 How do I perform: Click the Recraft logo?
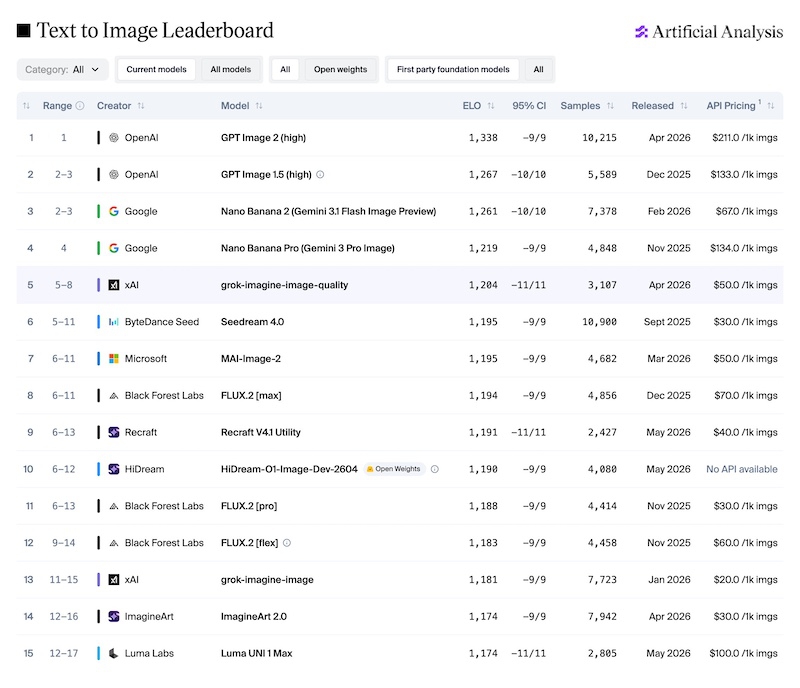coord(114,432)
